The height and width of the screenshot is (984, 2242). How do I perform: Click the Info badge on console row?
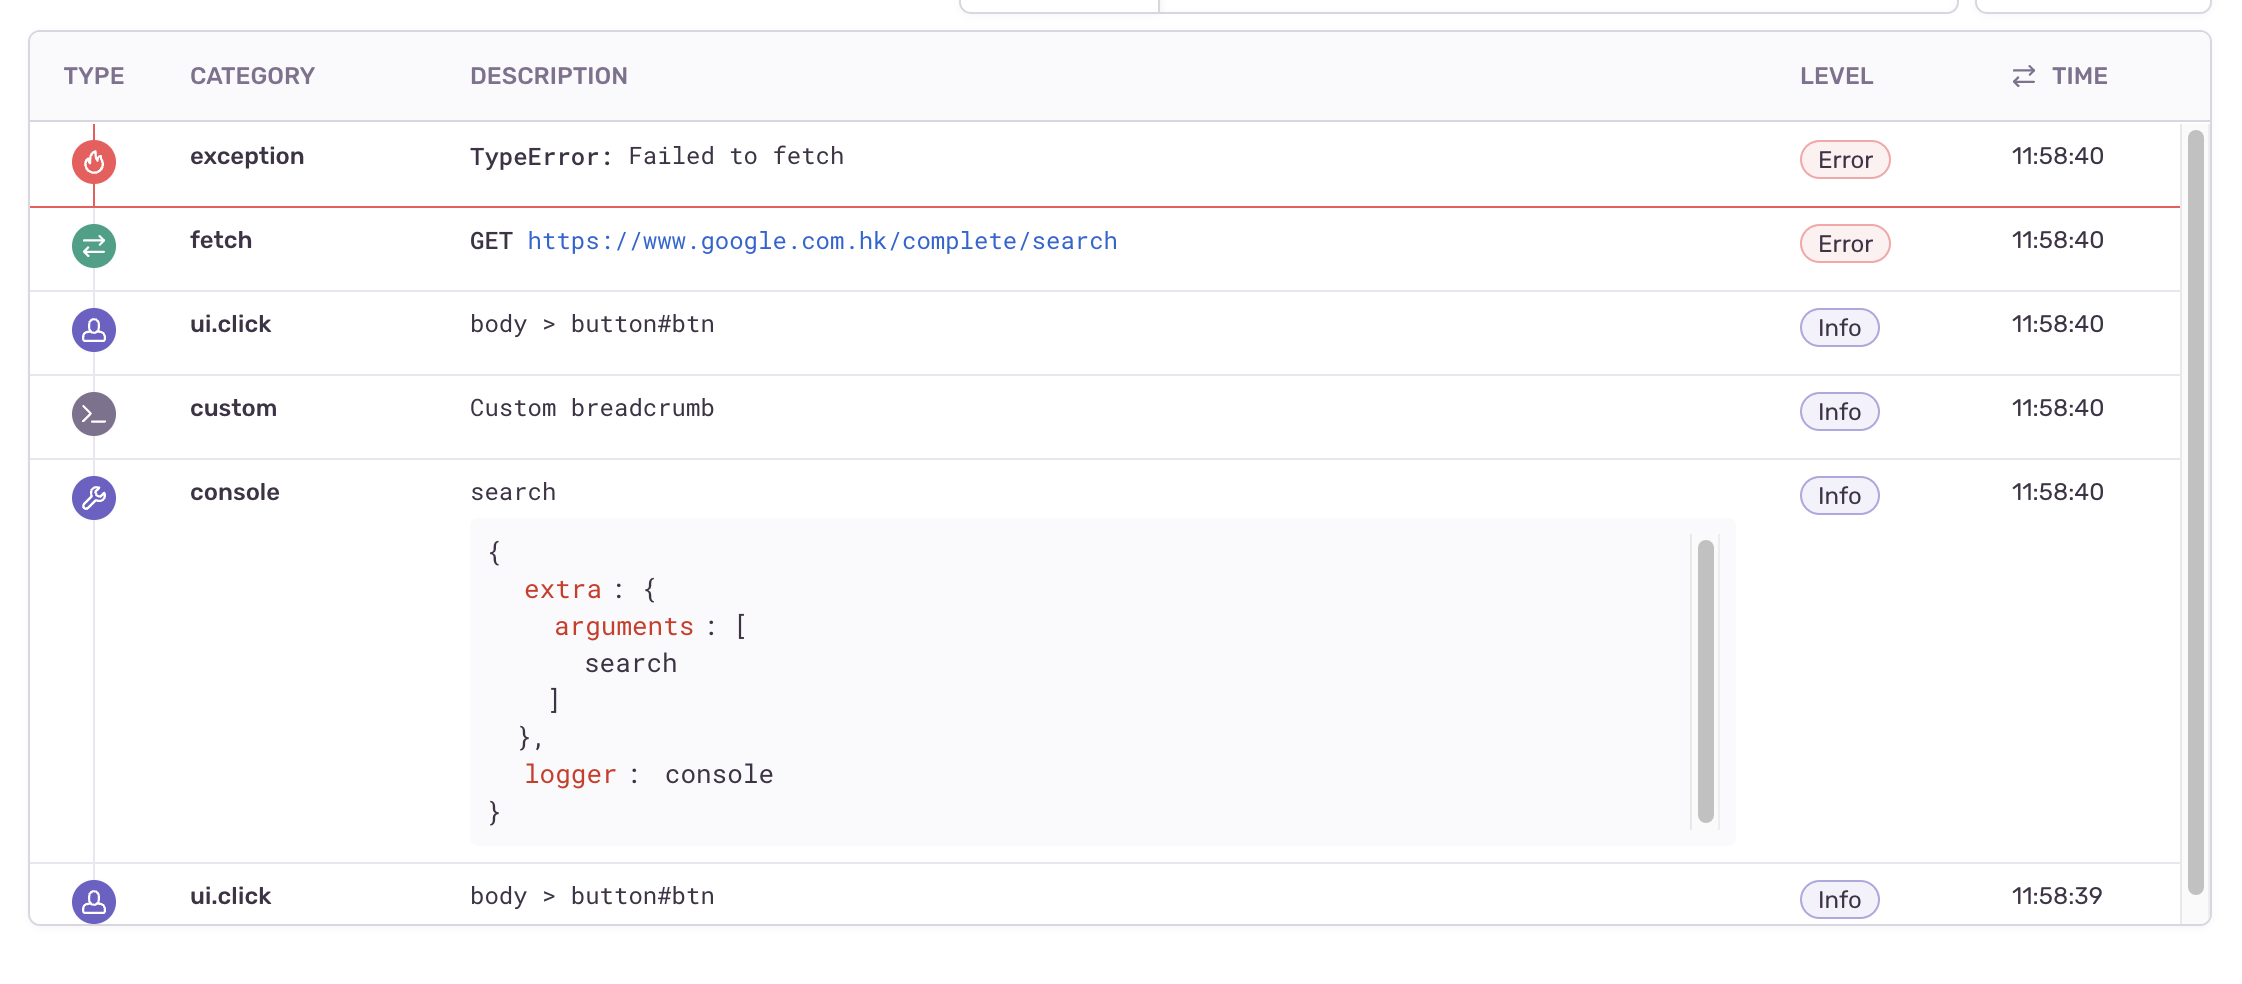coord(1839,496)
